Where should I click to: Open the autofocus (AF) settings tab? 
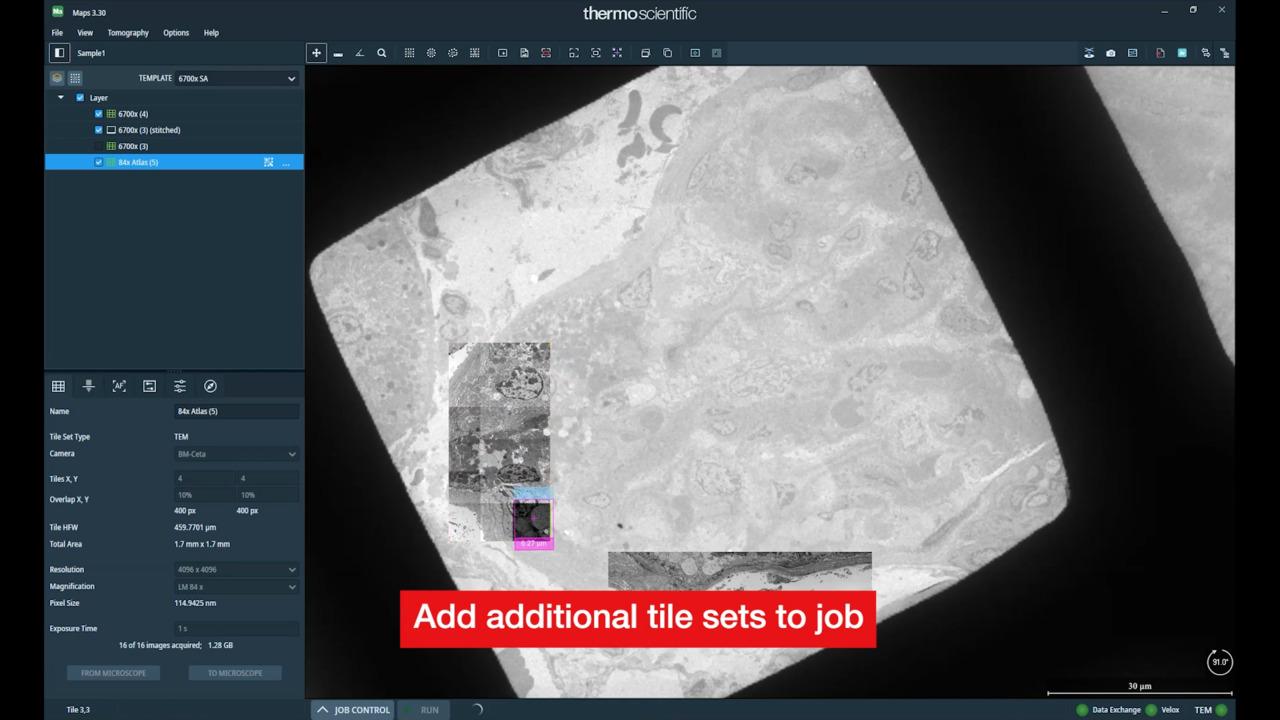119,386
